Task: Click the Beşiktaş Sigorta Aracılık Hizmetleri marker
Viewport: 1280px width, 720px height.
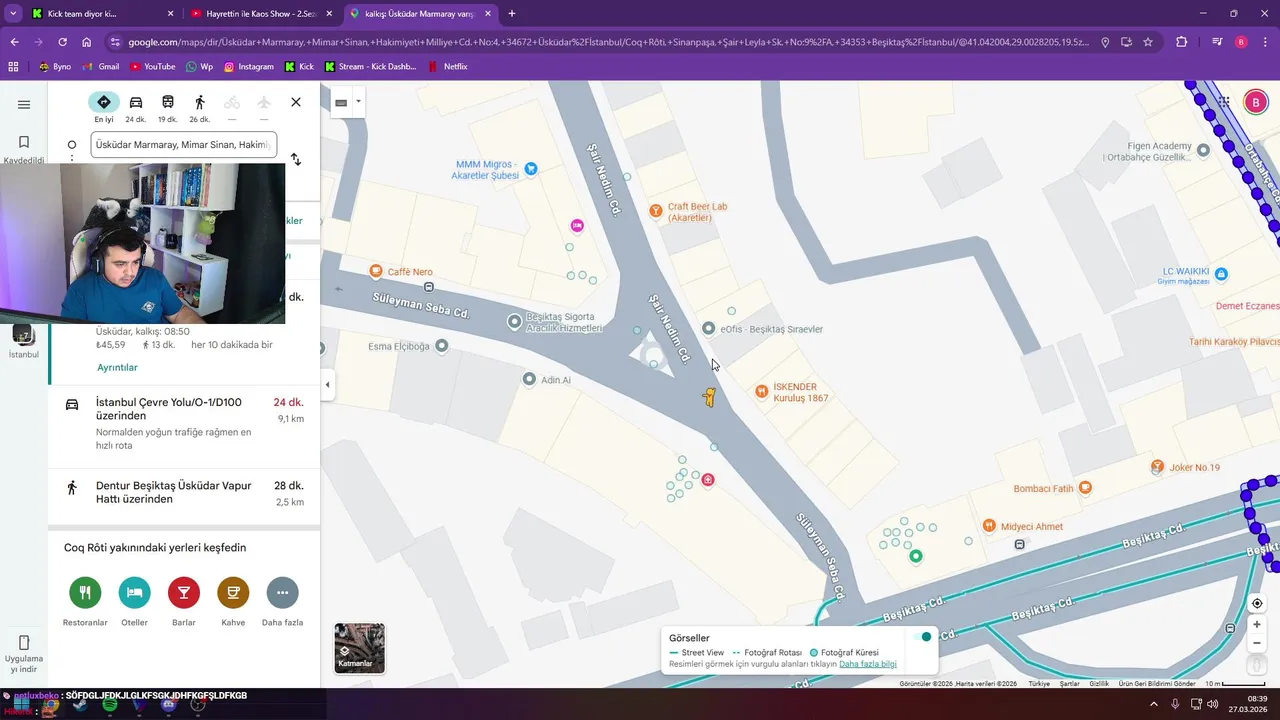Action: (514, 321)
